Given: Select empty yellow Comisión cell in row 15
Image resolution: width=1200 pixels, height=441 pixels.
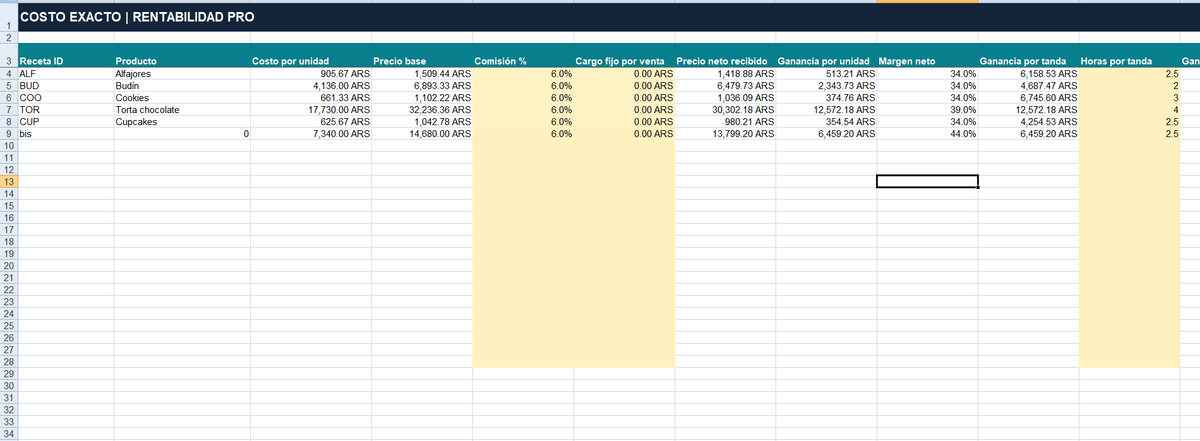Looking at the screenshot, I should click(522, 205).
